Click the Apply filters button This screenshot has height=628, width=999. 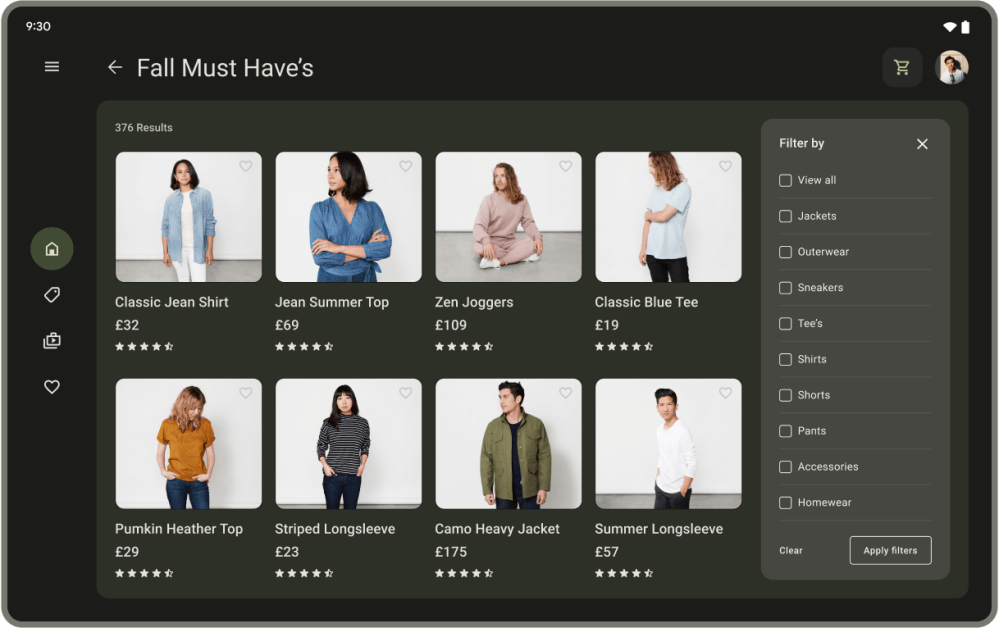(x=890, y=551)
